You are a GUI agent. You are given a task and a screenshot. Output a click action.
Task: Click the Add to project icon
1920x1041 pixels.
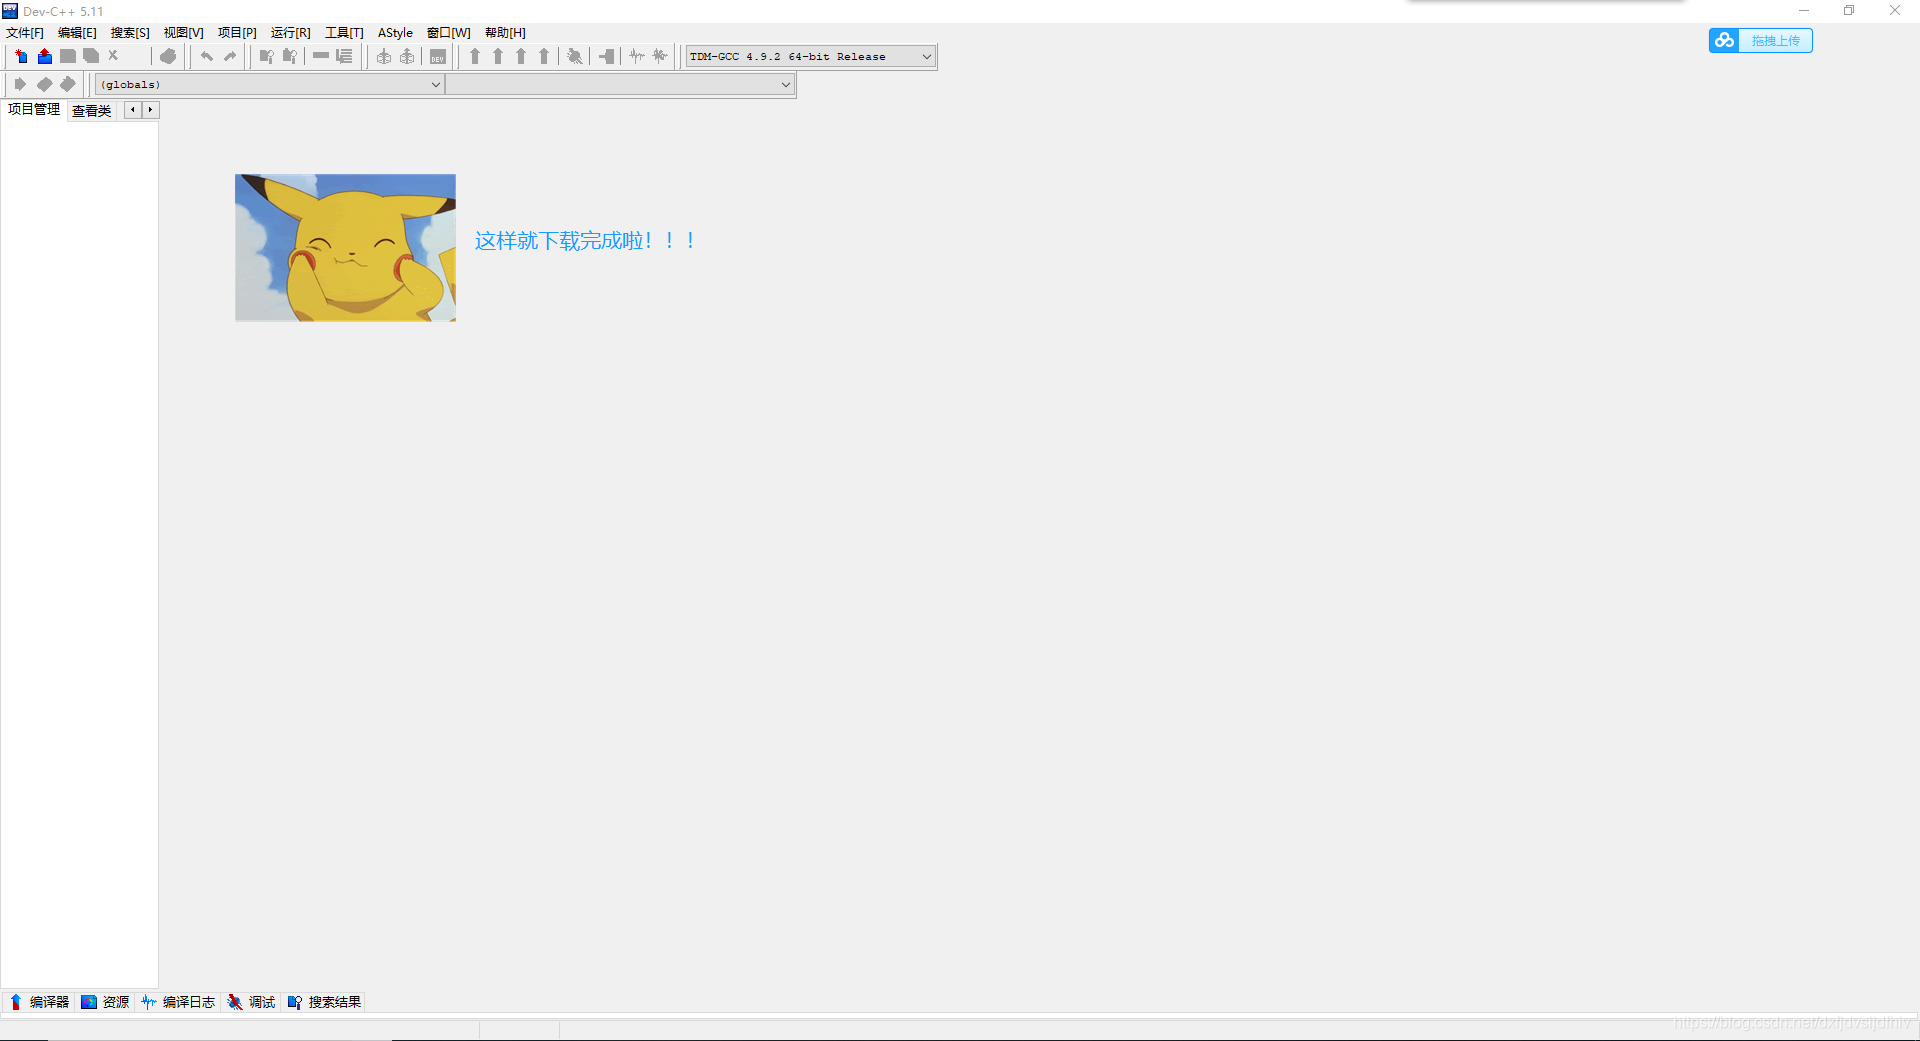pos(384,56)
